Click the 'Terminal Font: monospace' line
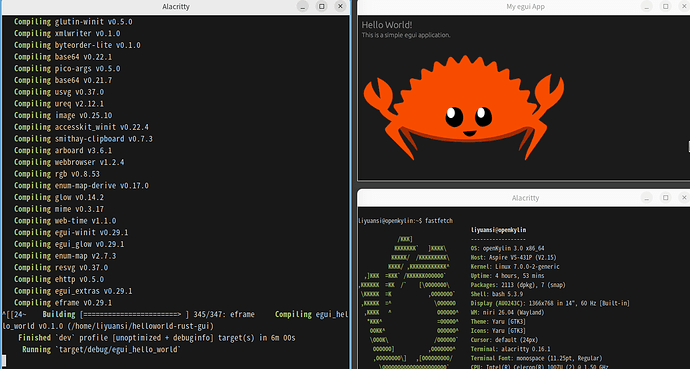Screen dimensions: 690x369 pyautogui.click(x=536, y=358)
